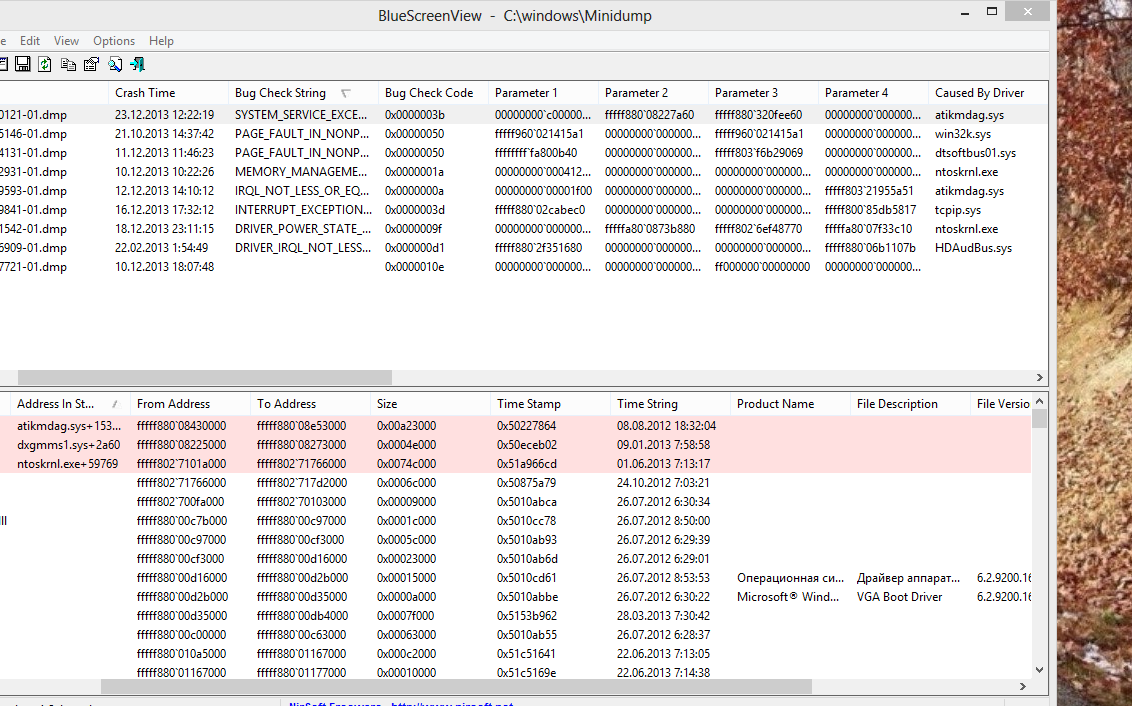Viewport: 1132px width, 706px height.
Task: Click the VGA Boot Driver description cell
Action: point(900,597)
